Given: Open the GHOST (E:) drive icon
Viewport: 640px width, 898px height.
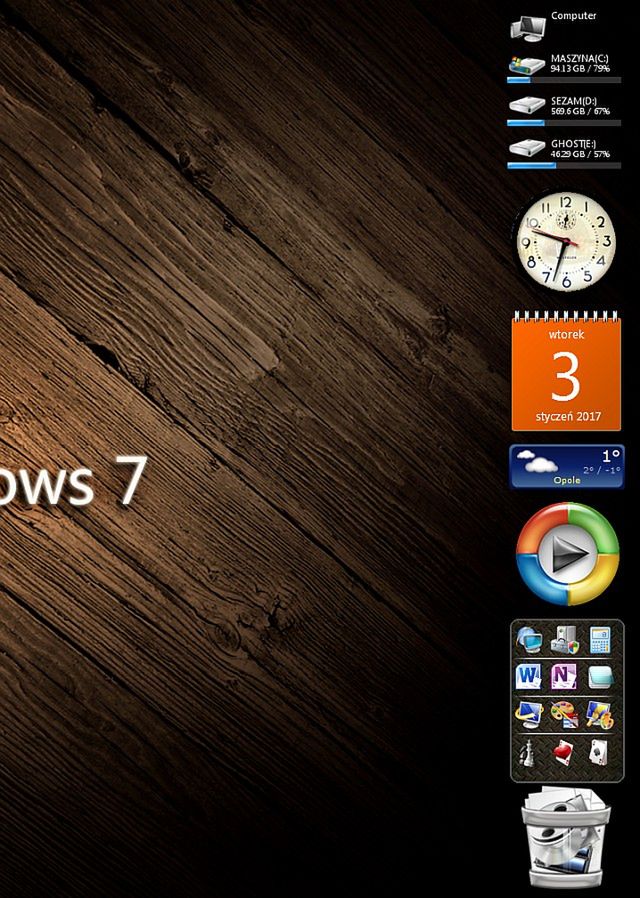Looking at the screenshot, I should point(527,148).
